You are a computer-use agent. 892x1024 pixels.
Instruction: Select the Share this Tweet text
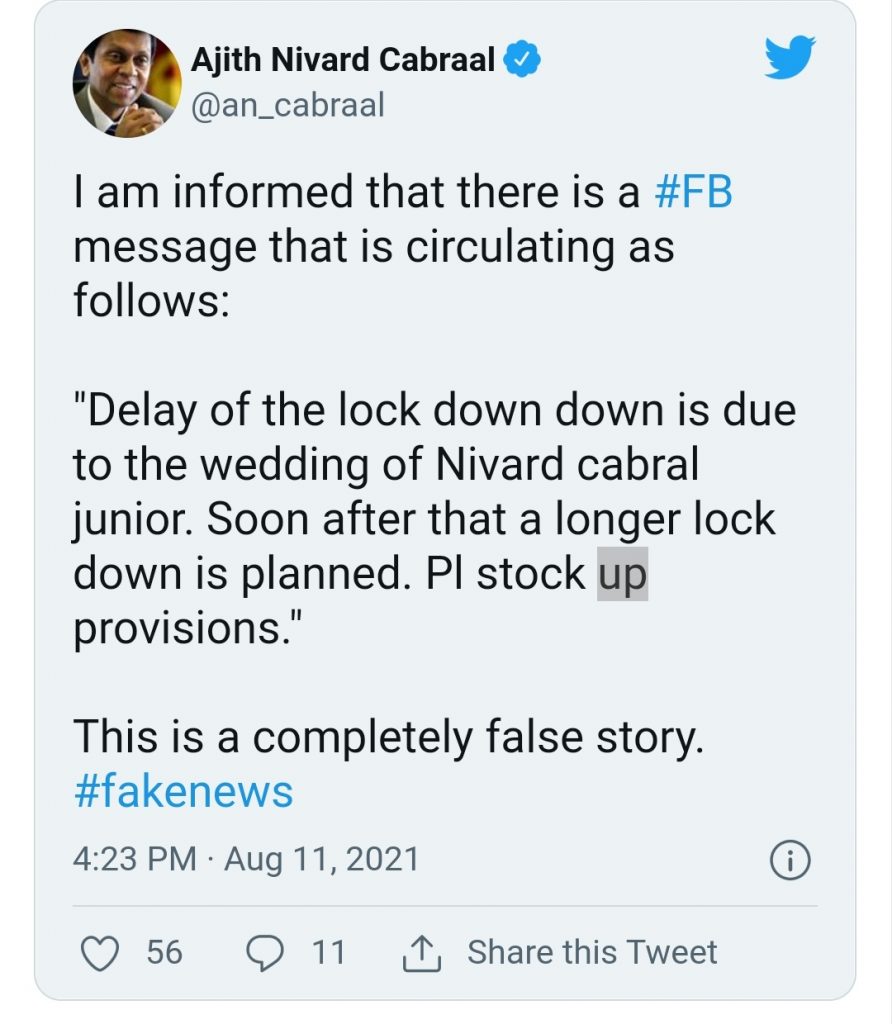pos(592,952)
